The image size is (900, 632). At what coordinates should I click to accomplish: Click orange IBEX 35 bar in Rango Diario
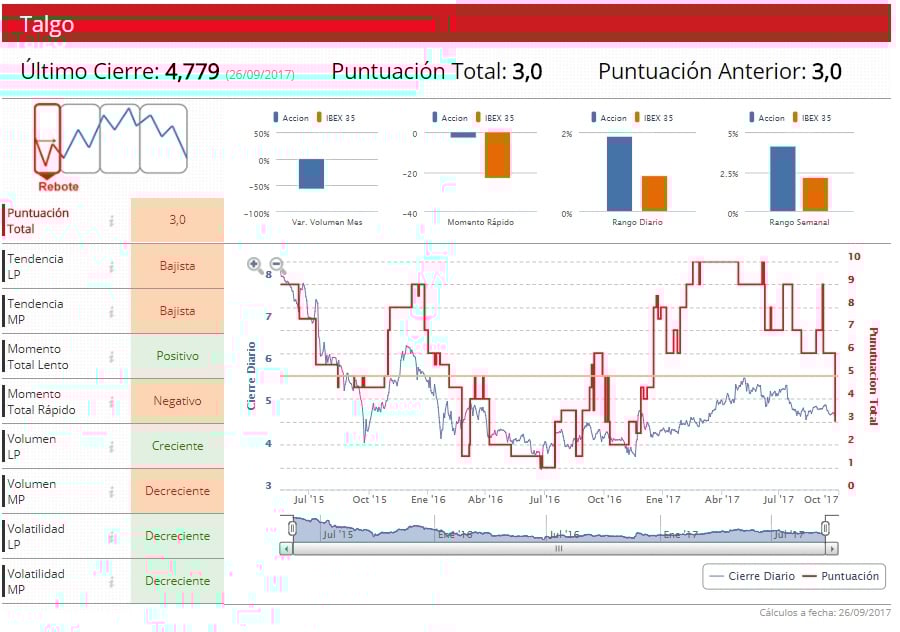[654, 193]
